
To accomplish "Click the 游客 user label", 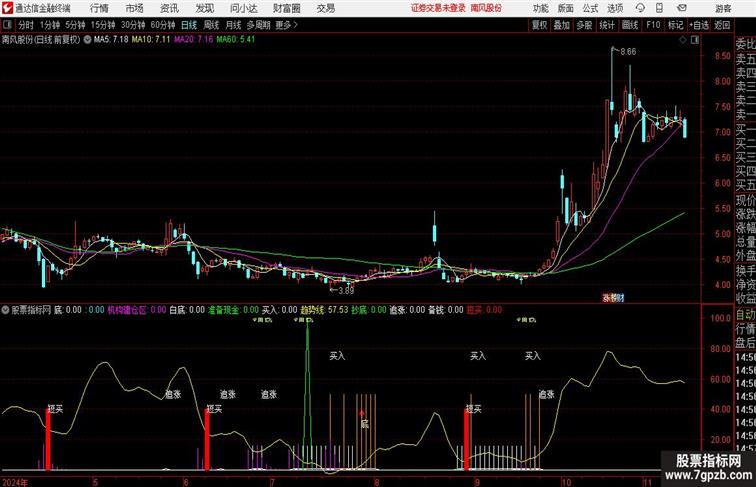I will click(723, 8).
